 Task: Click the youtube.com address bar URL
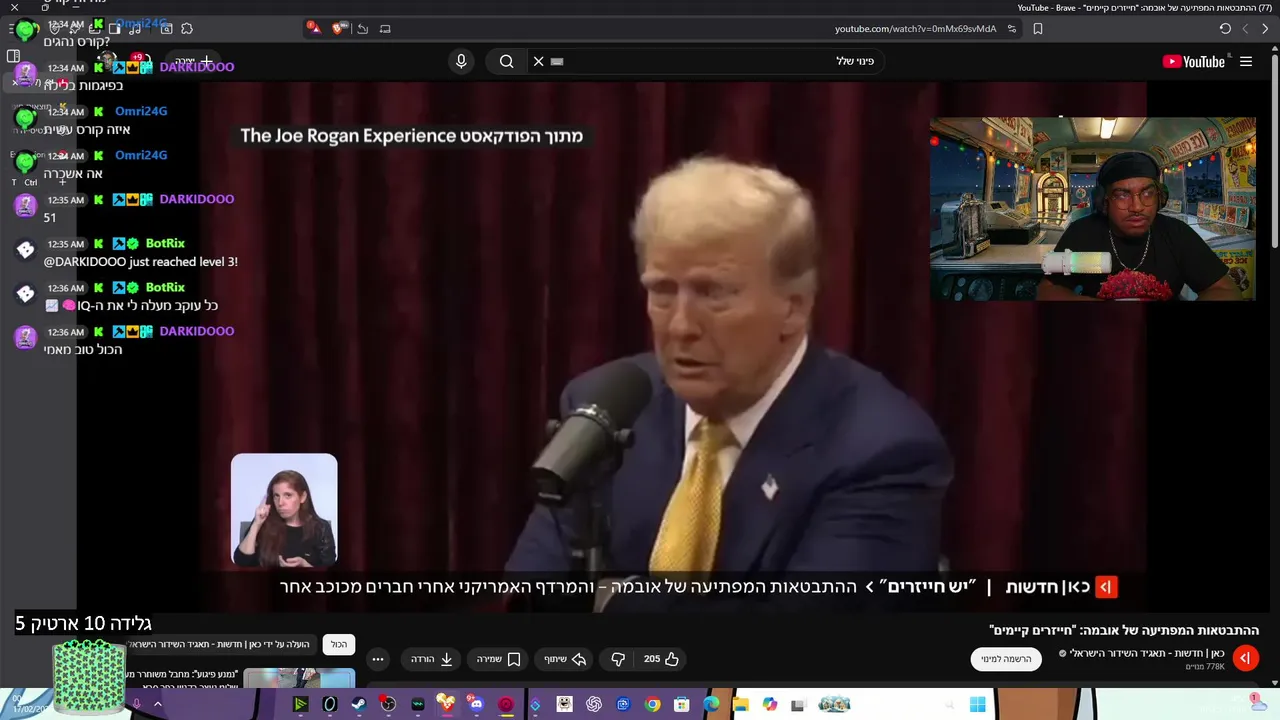pos(915,29)
